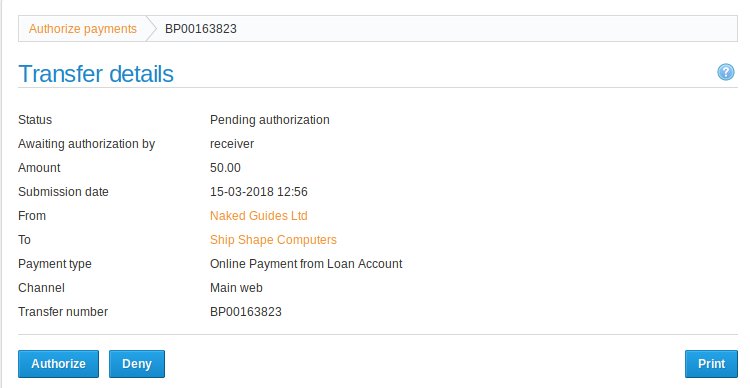Click the Pending authorization status value

point(270,120)
